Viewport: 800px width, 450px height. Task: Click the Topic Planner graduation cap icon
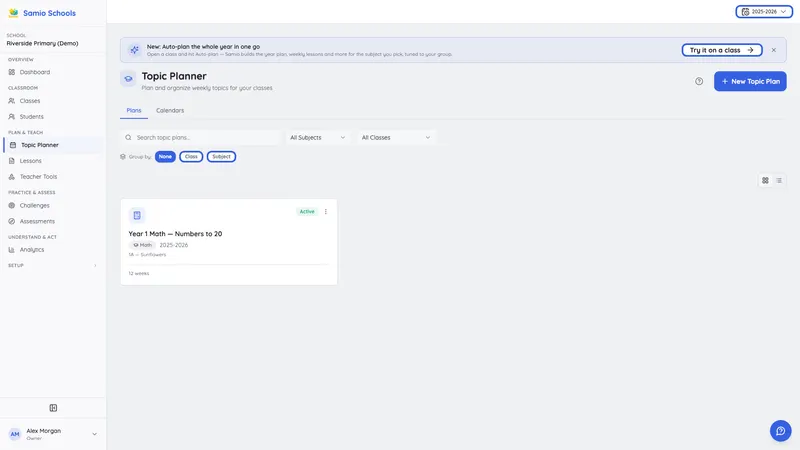pyautogui.click(x=129, y=79)
